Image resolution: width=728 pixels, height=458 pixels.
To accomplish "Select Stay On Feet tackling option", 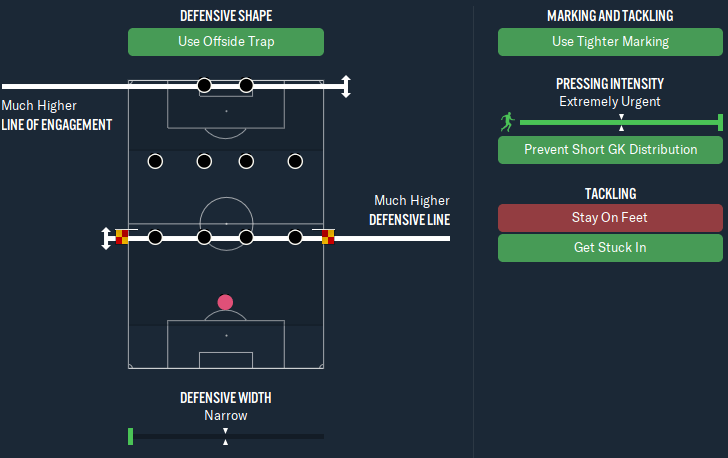I will pyautogui.click(x=610, y=218).
